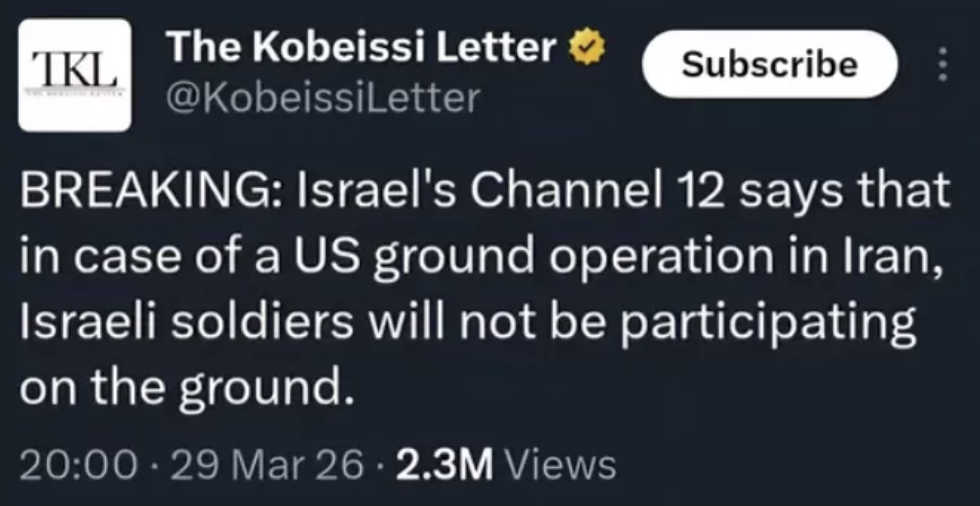Click the says that text
This screenshot has width=980, height=506.
(848, 193)
